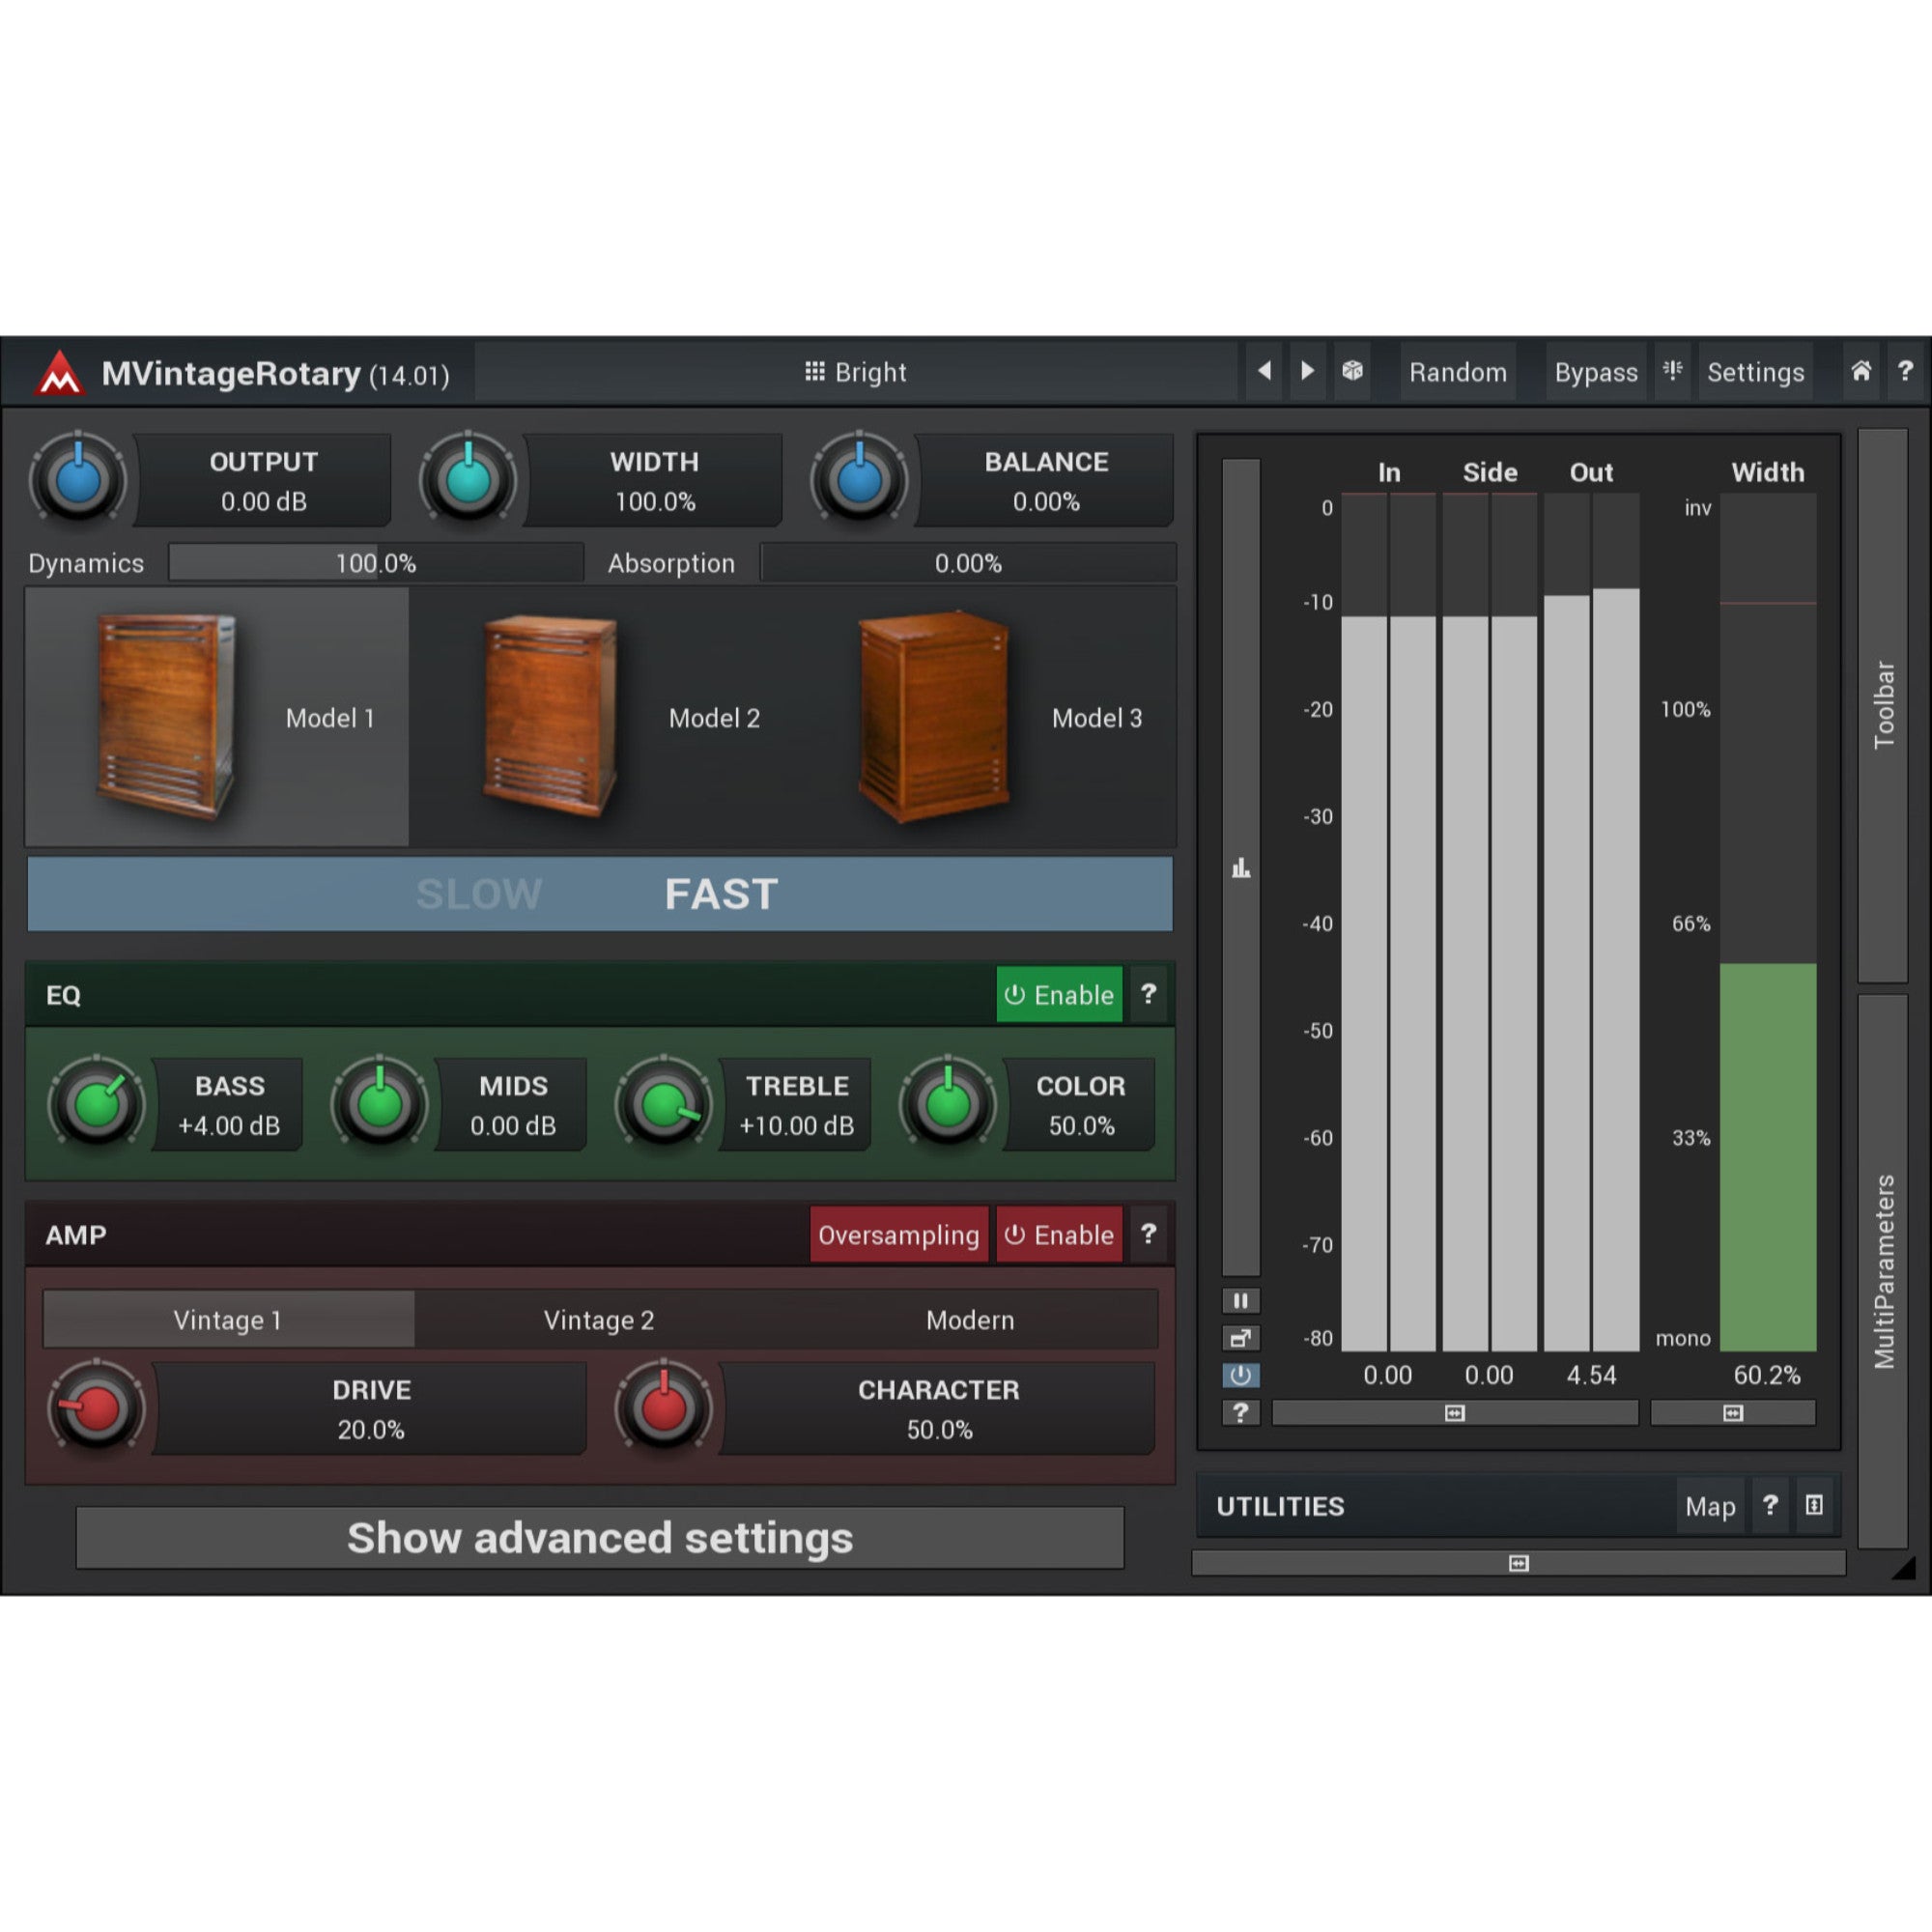1932x1932 pixels.
Task: Toggle the meter power icon
Action: pyautogui.click(x=1240, y=1375)
